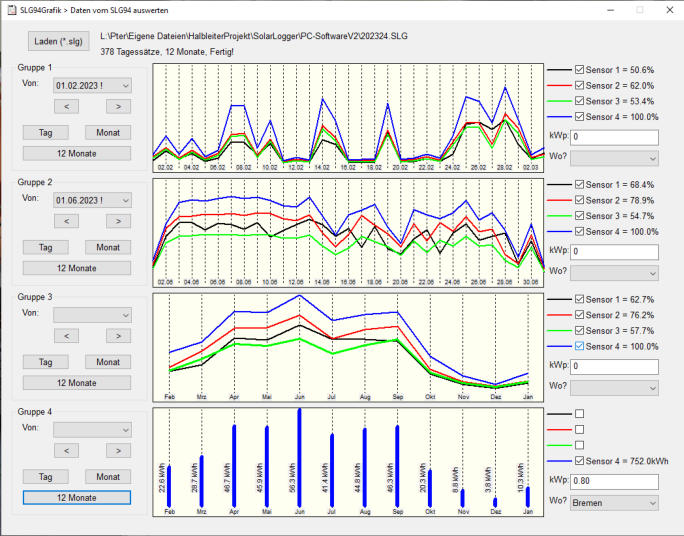Disable Sensor 4 = 752.0kWh checkbox
Image resolution: width=684 pixels, height=536 pixels.
(579, 460)
